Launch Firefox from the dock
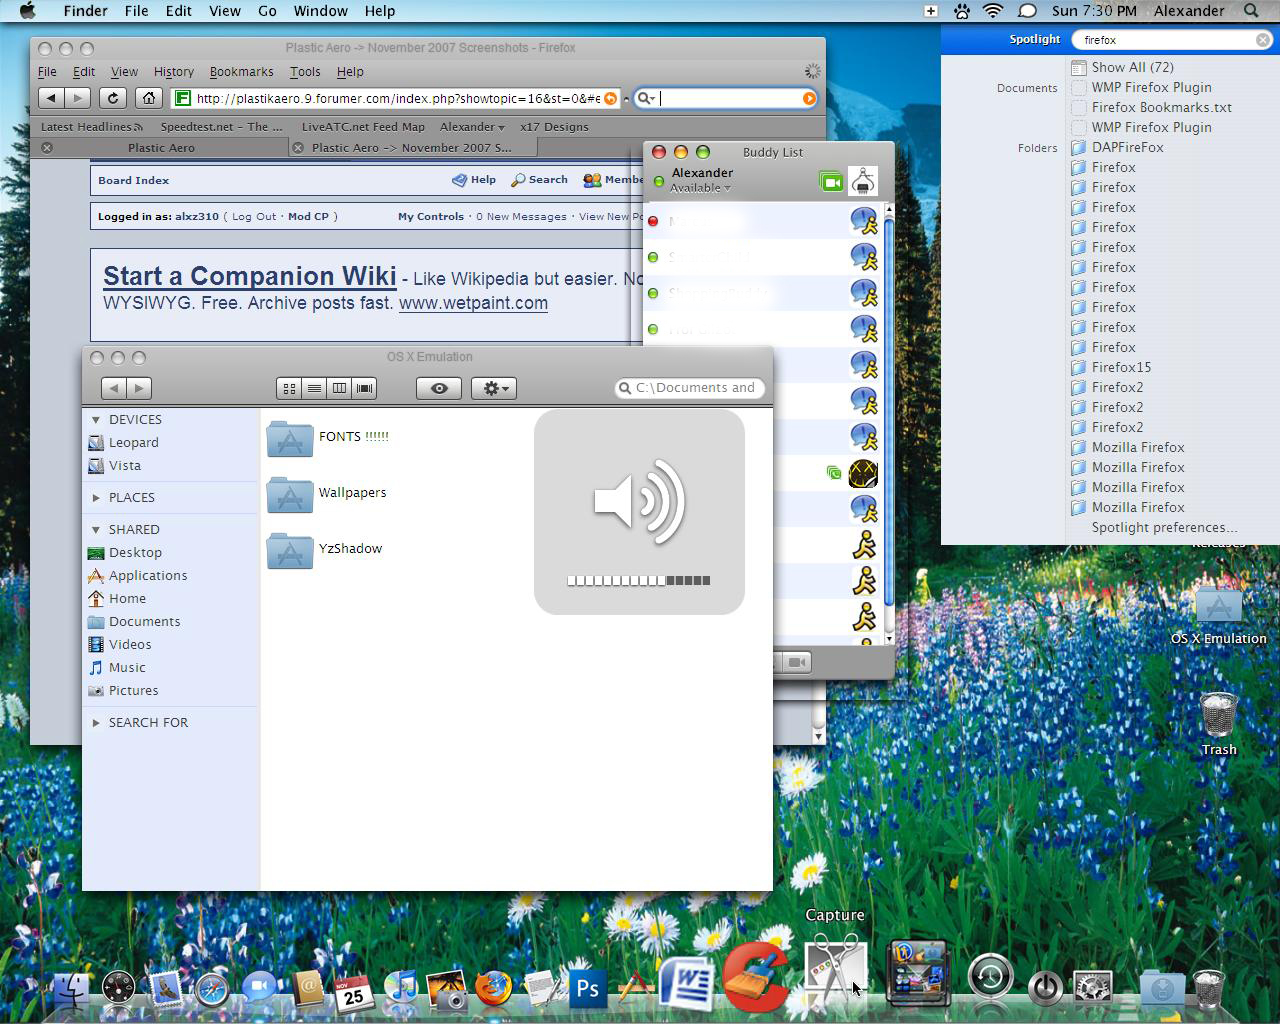Screen dimensions: 1280x1024 click(493, 989)
